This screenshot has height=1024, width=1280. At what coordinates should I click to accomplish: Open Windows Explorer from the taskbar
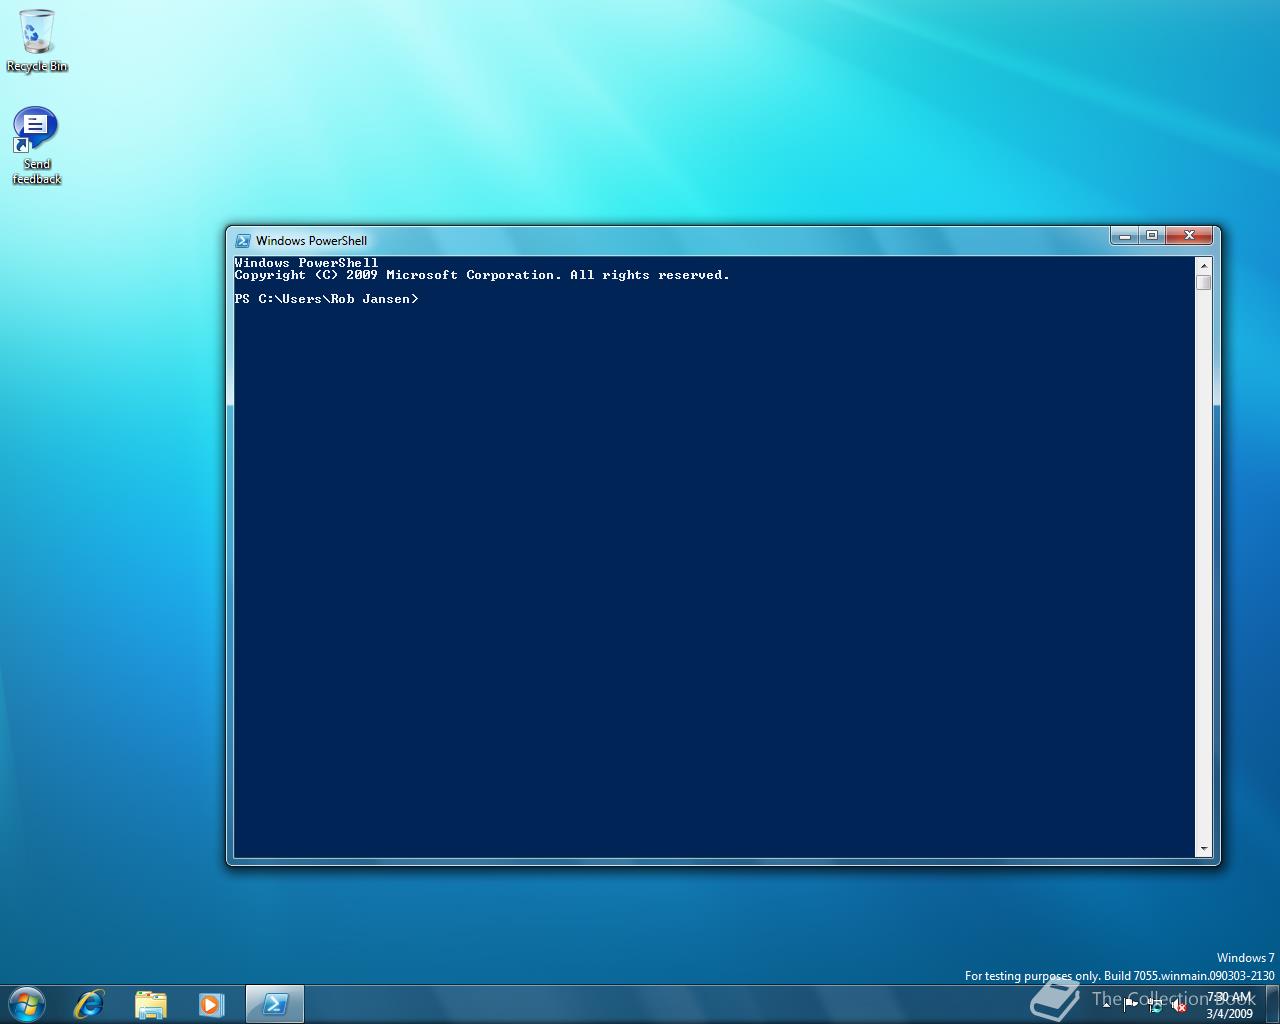150,1004
